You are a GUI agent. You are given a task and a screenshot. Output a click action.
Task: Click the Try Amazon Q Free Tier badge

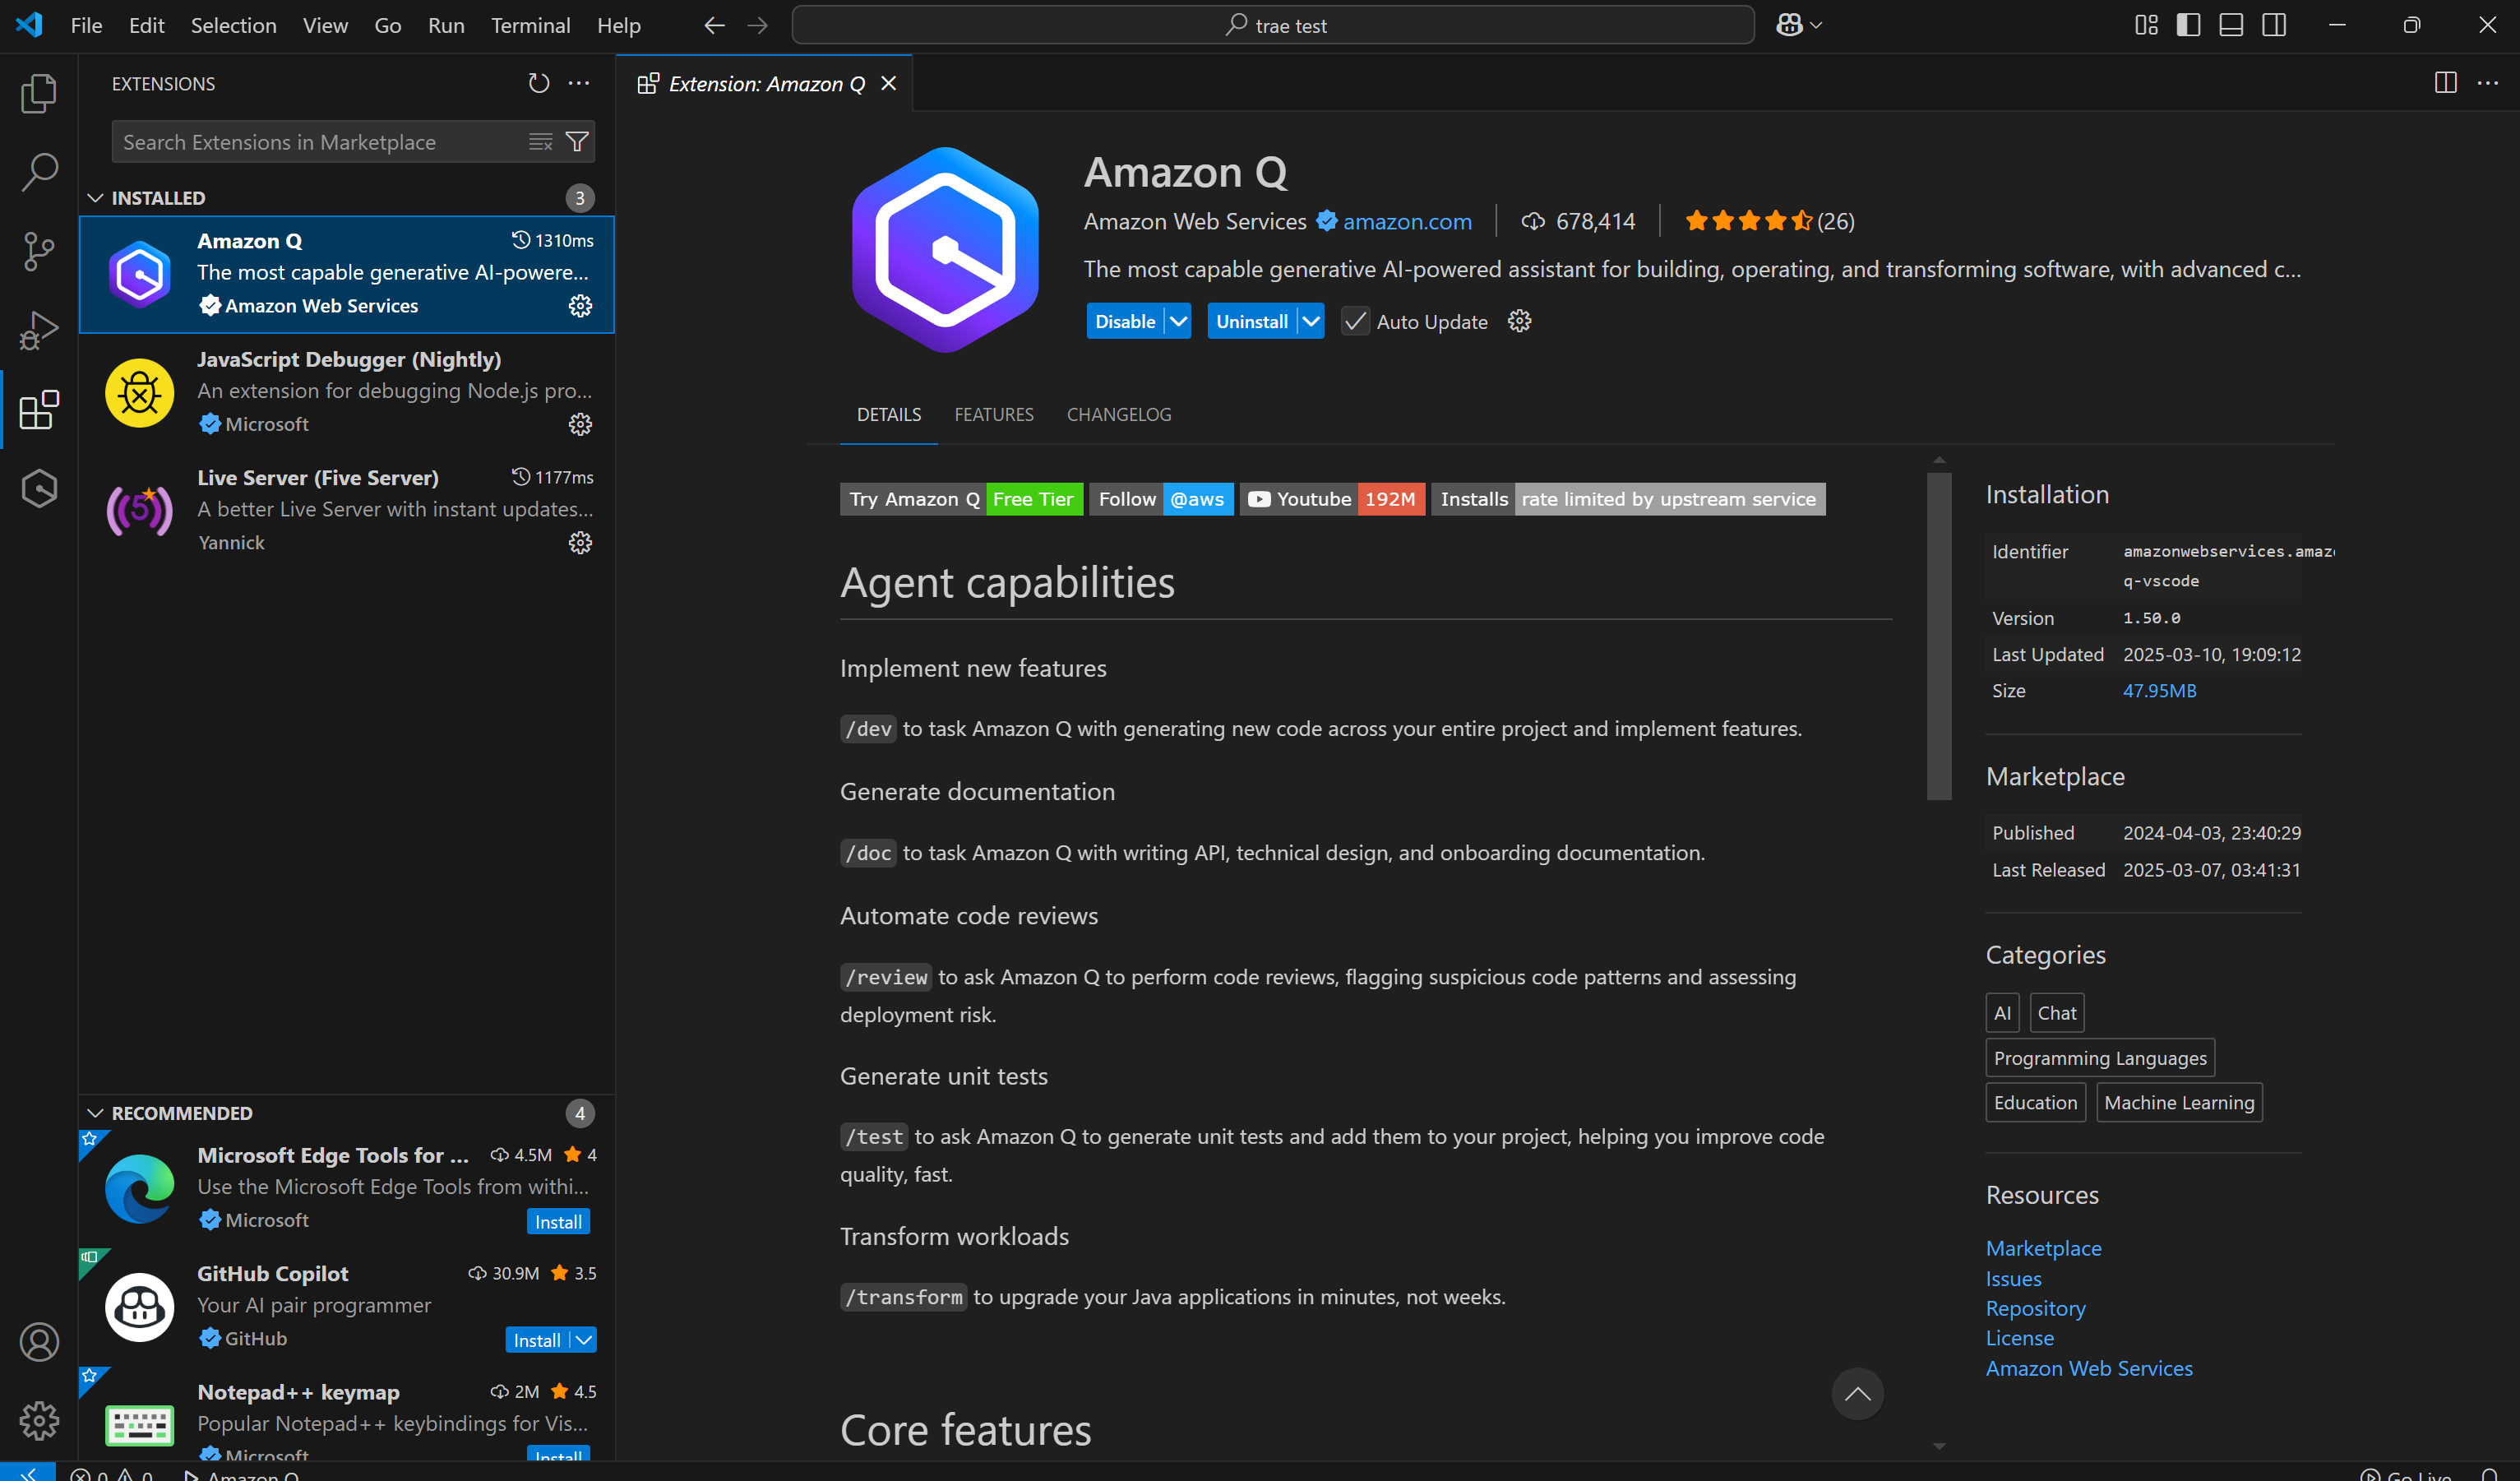click(x=961, y=499)
